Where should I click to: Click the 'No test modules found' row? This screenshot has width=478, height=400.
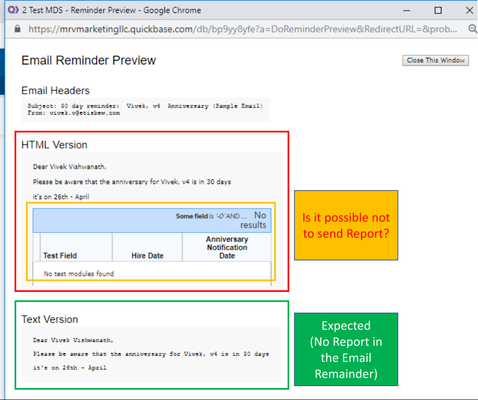click(x=152, y=274)
